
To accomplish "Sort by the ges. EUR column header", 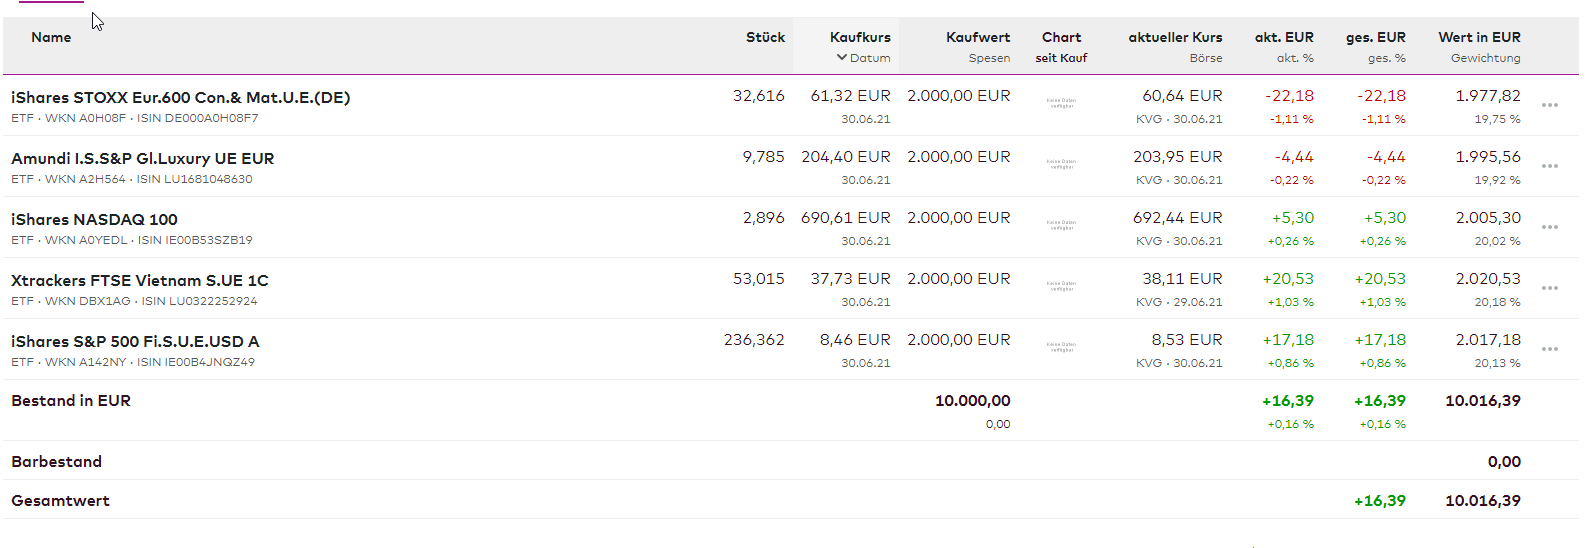I will (x=1375, y=38).
